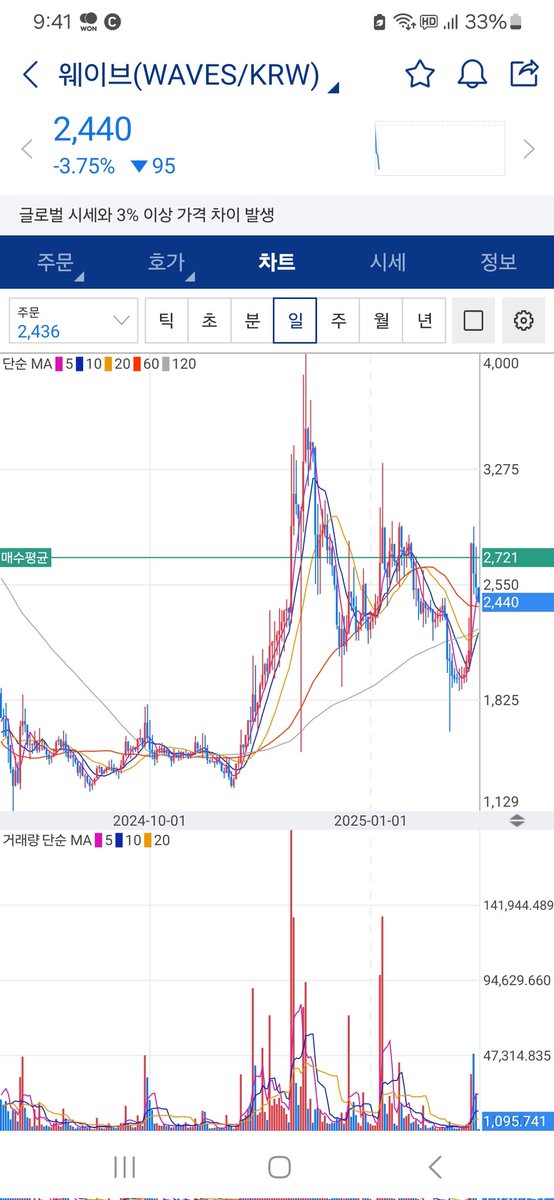Viewport: 554px width, 1200px height.
Task: Toggle fullscreen chart square icon
Action: pyautogui.click(x=474, y=321)
